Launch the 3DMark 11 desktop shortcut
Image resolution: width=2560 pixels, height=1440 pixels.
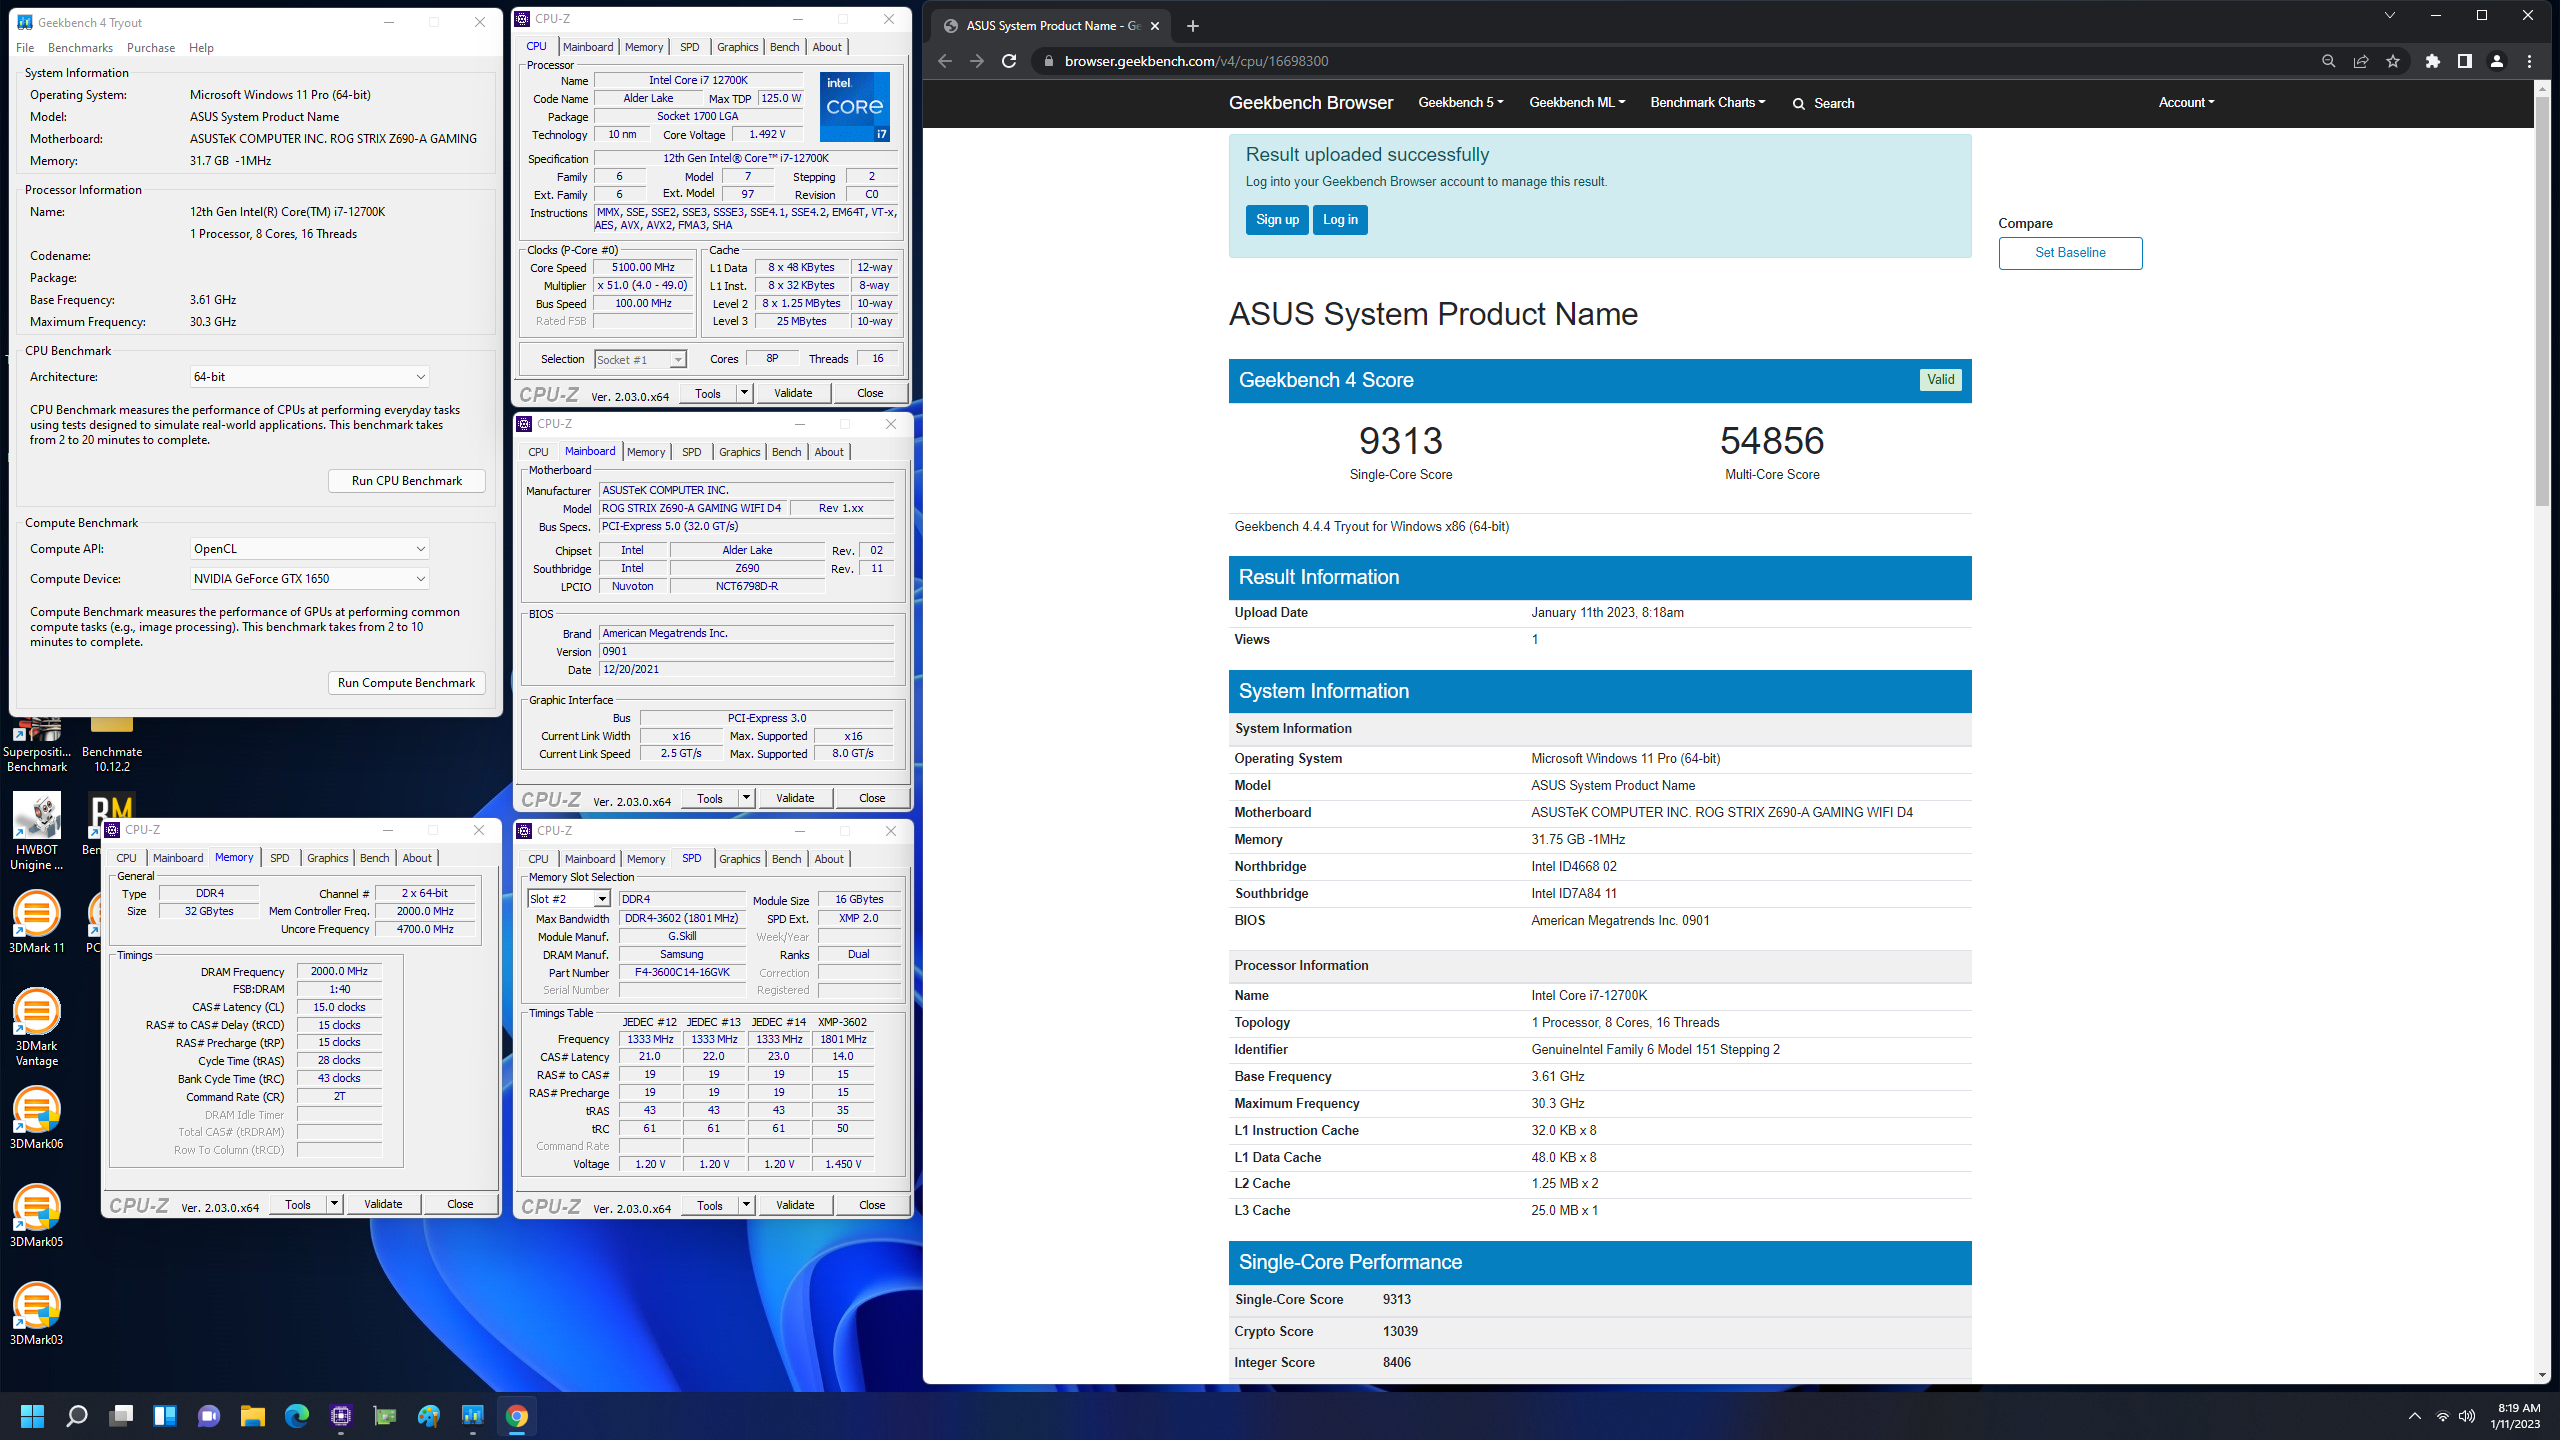pos(37,921)
